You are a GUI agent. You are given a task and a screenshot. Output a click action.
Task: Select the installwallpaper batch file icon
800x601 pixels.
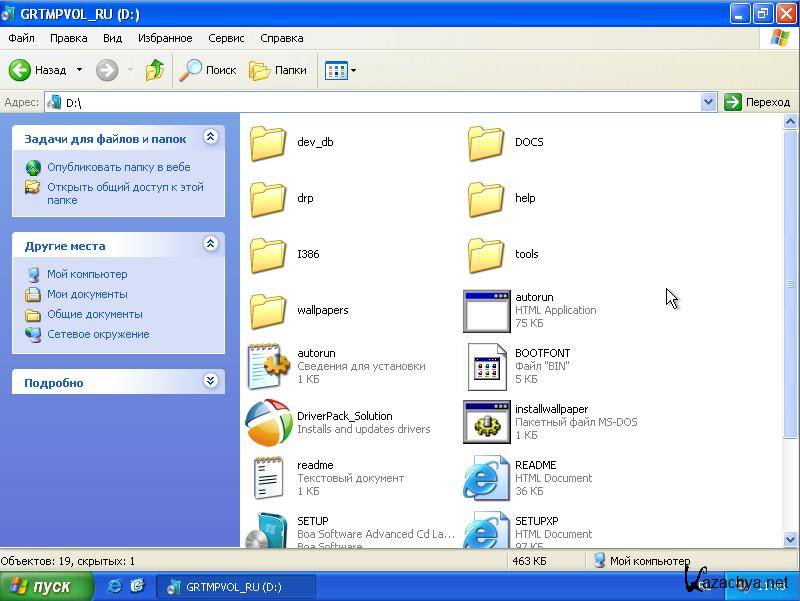(486, 422)
